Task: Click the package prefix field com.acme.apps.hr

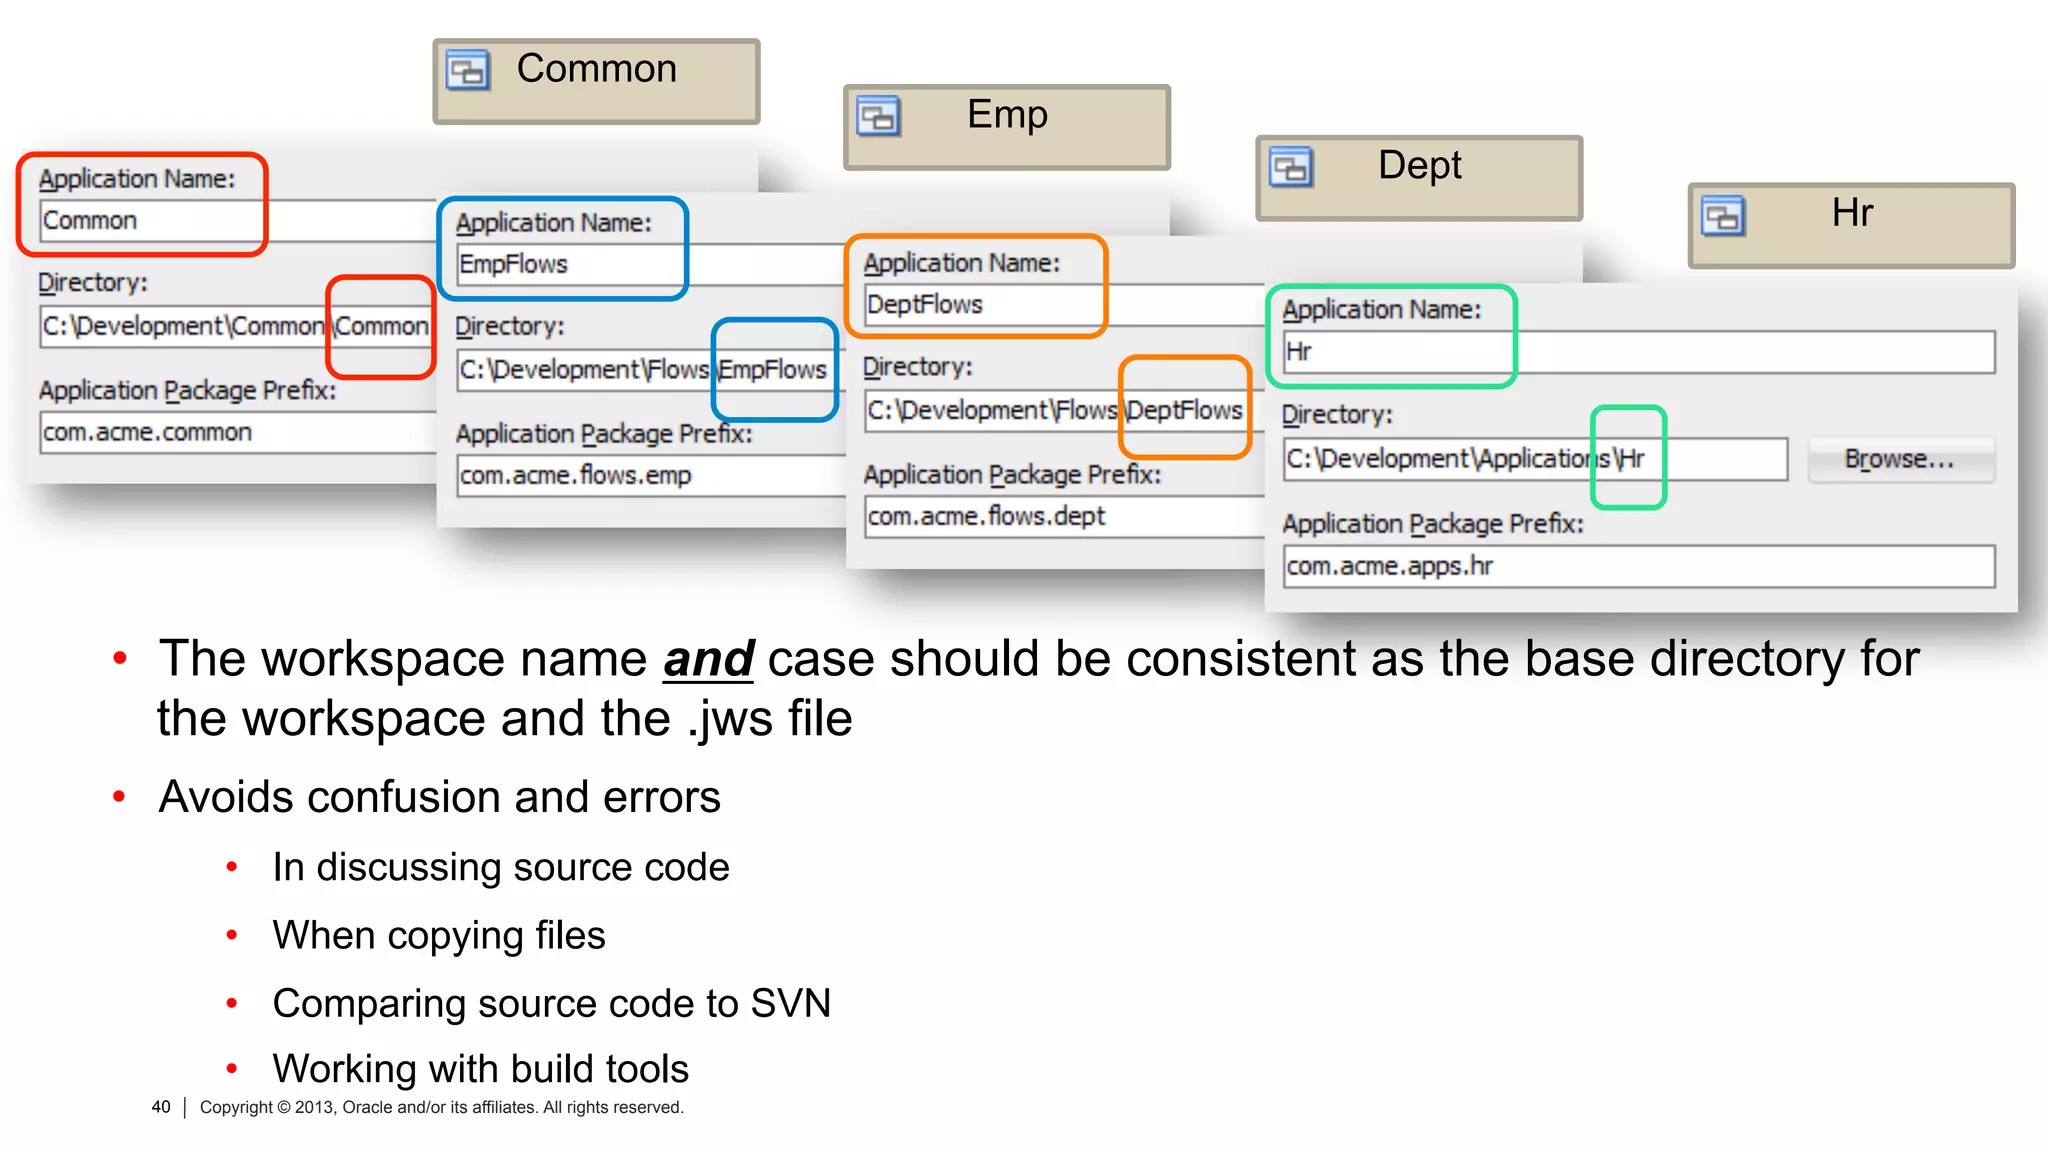Action: point(1638,567)
